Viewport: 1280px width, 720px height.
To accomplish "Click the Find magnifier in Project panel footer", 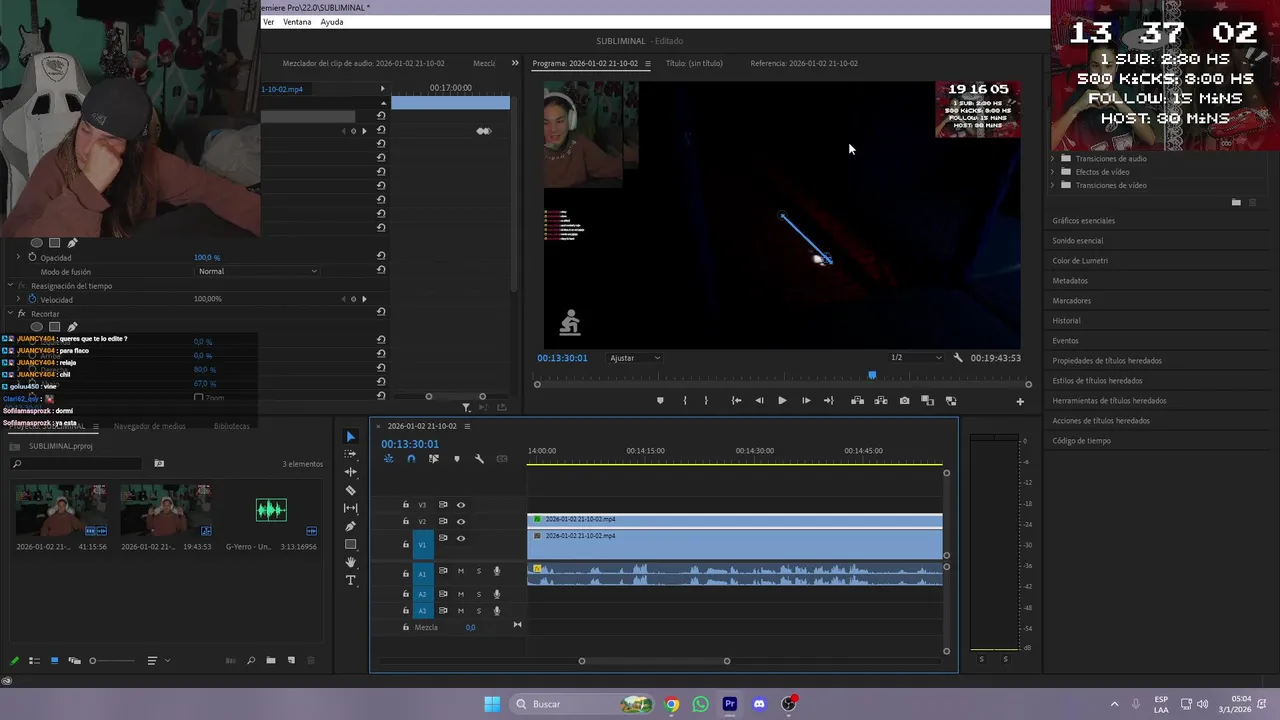I will (x=251, y=661).
